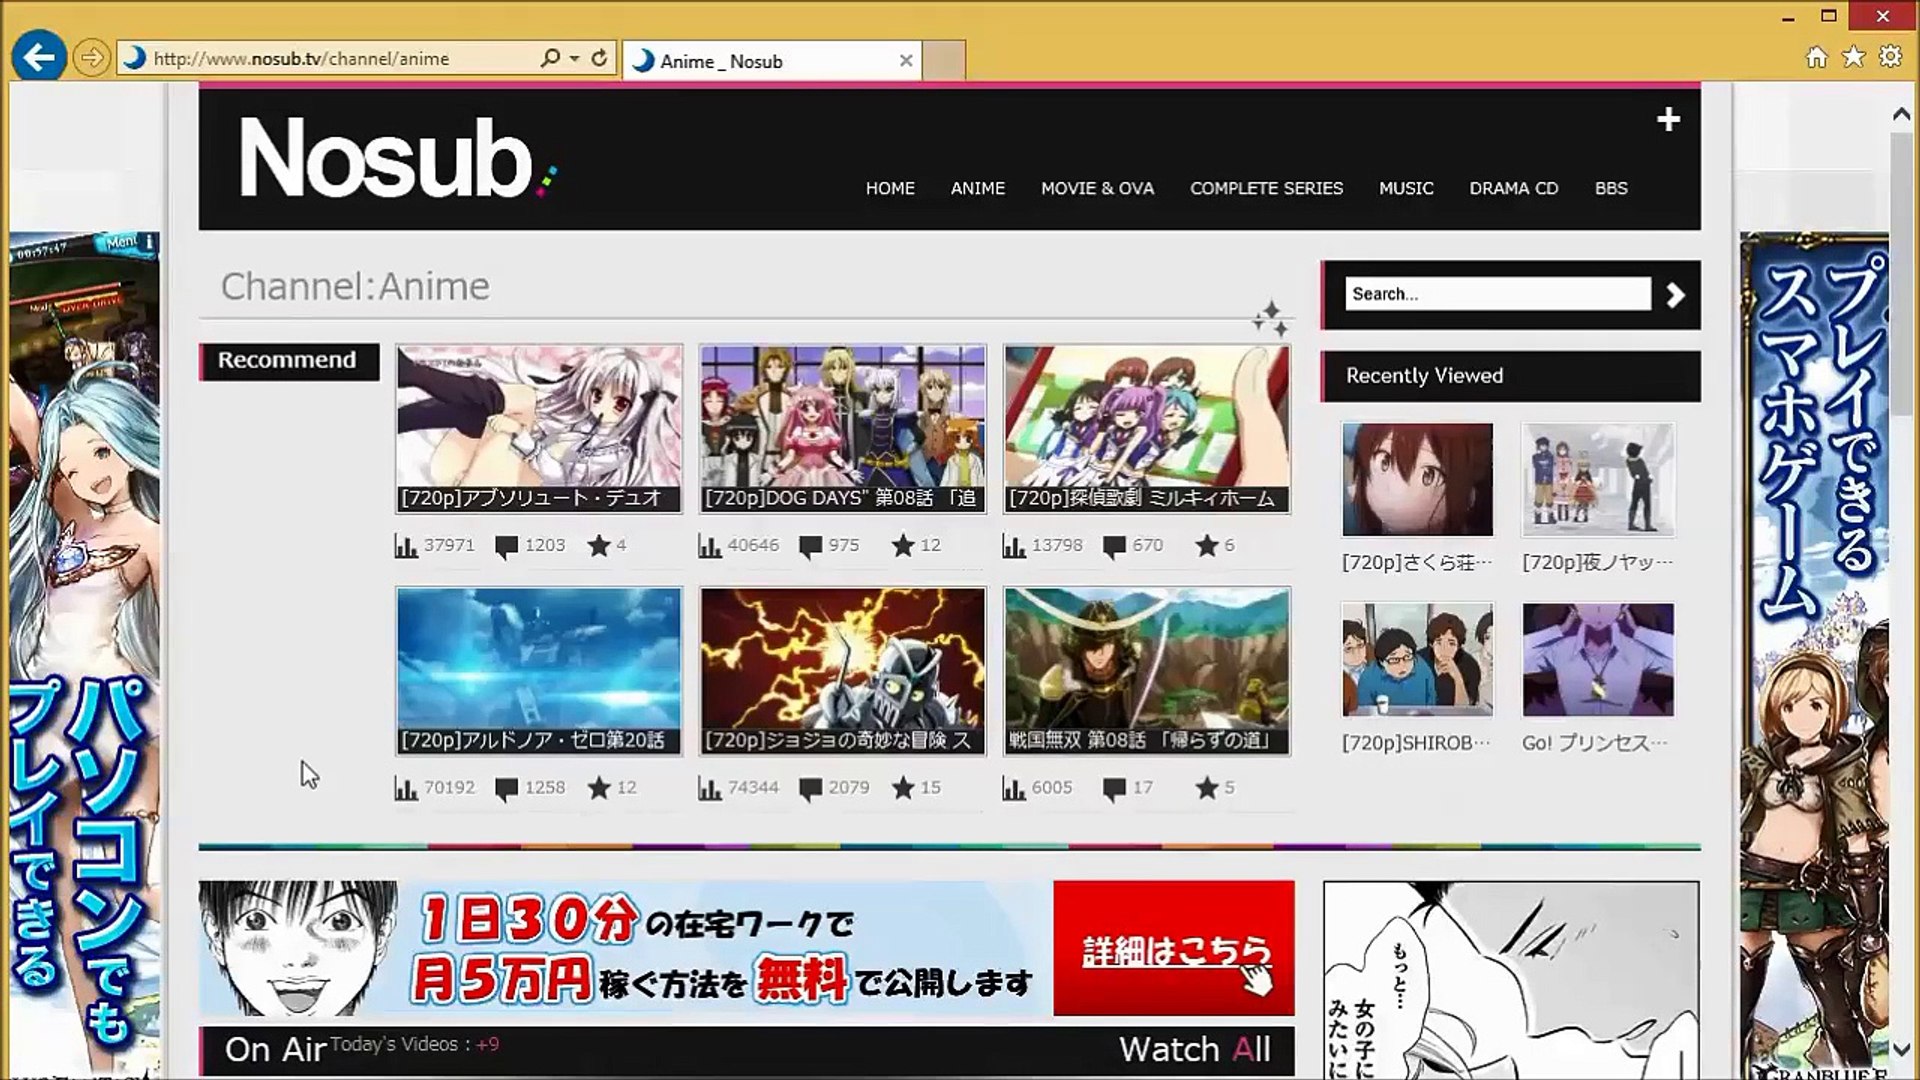This screenshot has height=1080, width=1920.
Task: Click the page scrollbar down arrow
Action: pos(1901,1049)
